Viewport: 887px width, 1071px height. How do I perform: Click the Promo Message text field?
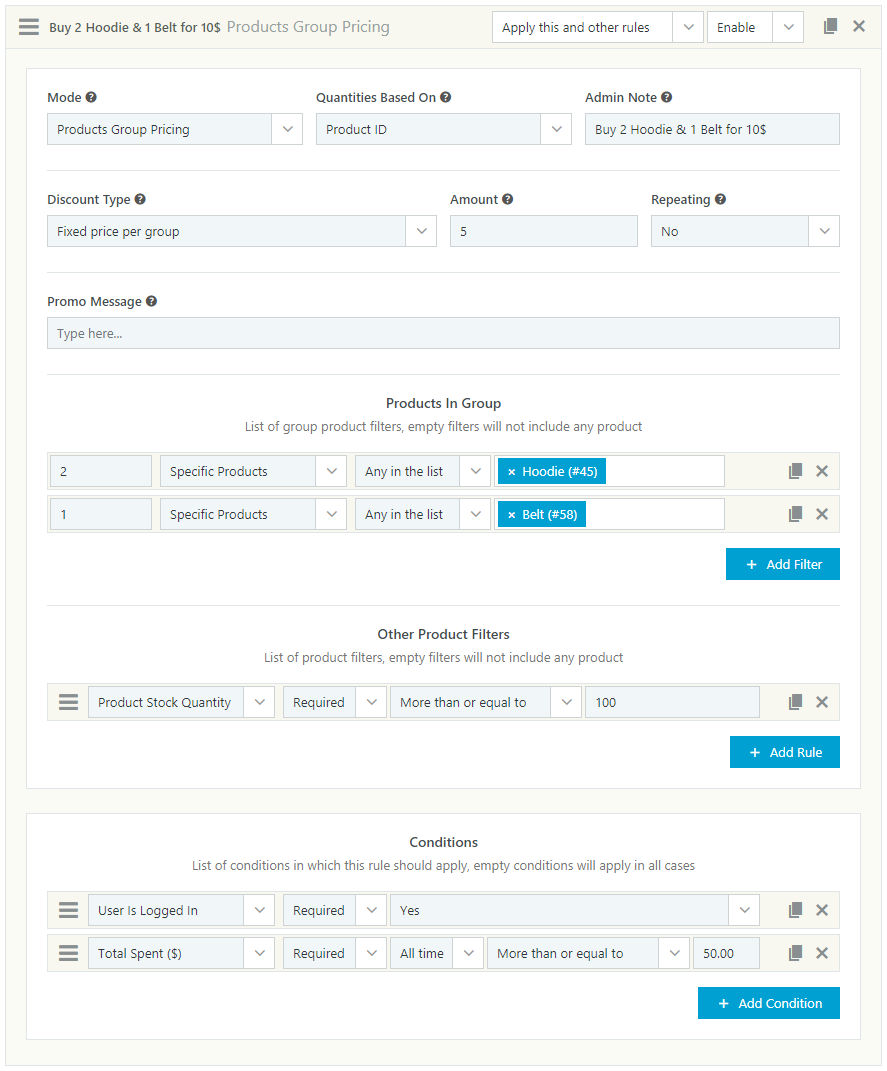tap(443, 333)
